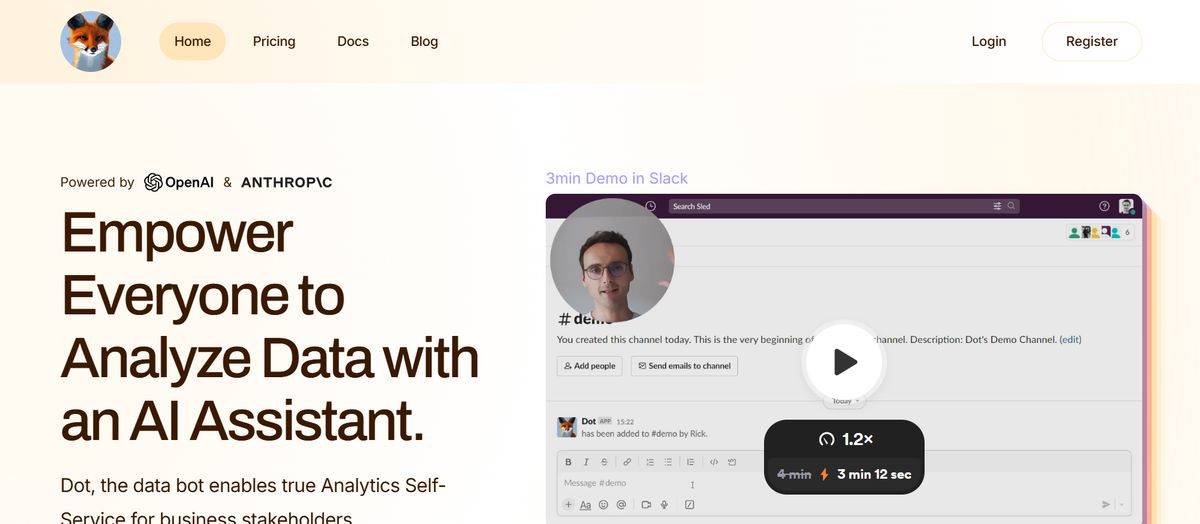Open the Docs menu item
This screenshot has width=1200, height=524.
[353, 41]
